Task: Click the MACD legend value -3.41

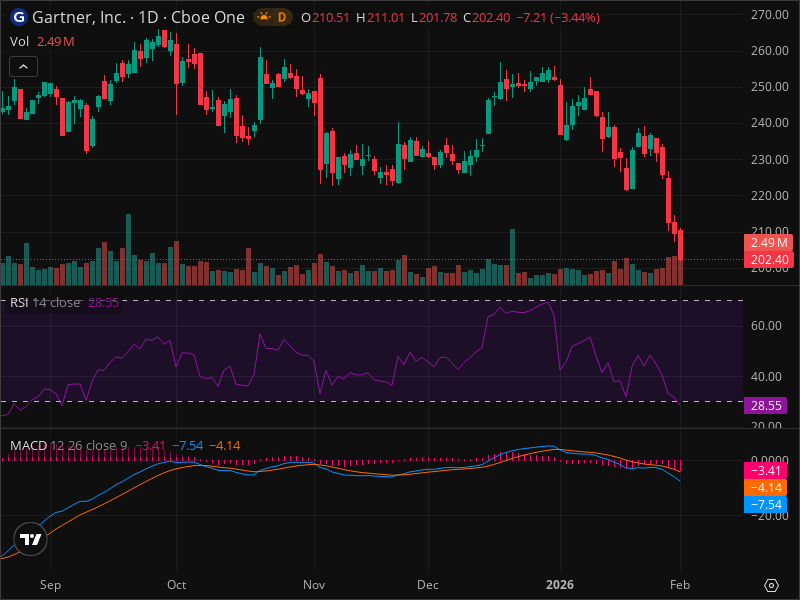Action: 150,445
